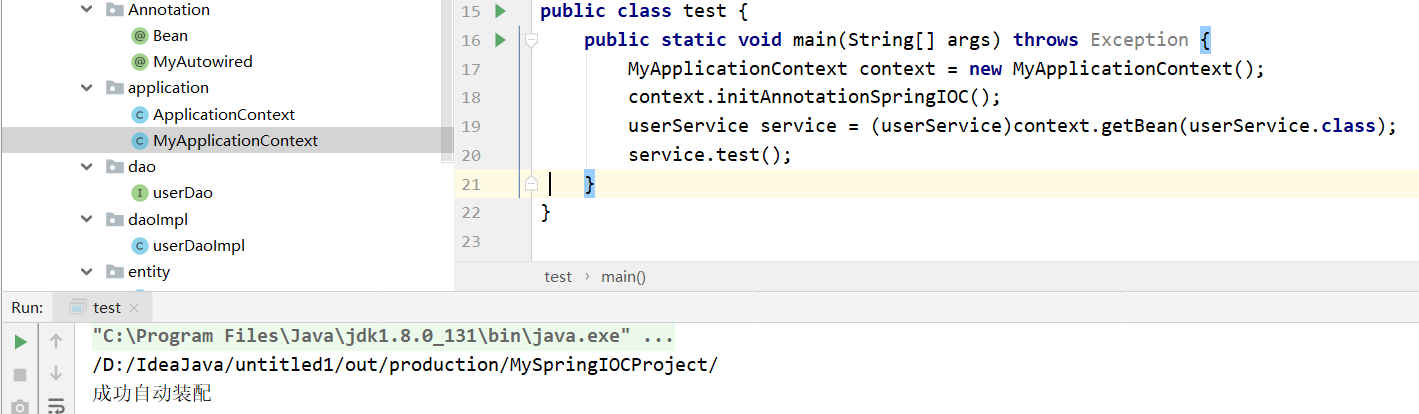Click new MyApplicationContext() on line 17
This screenshot has height=414, width=1419.
[x=1115, y=69]
